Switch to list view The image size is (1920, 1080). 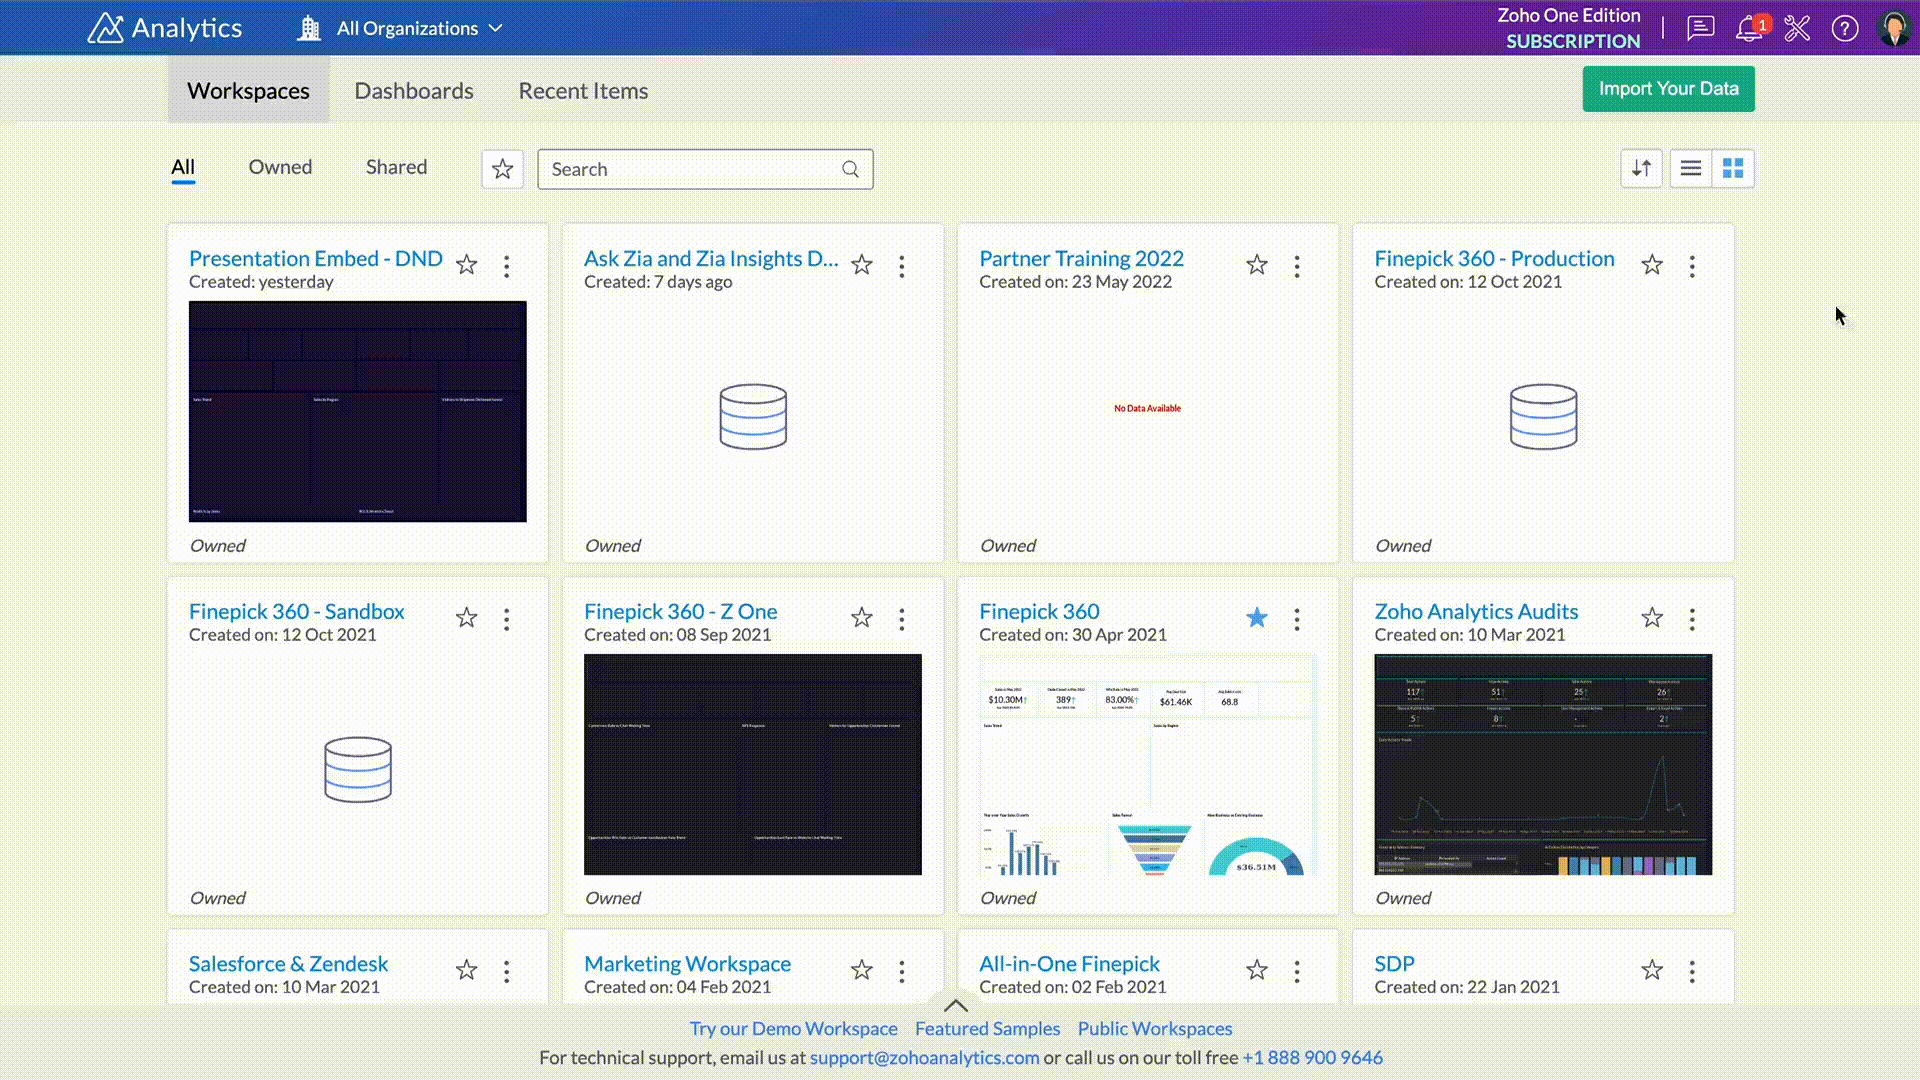click(1691, 168)
